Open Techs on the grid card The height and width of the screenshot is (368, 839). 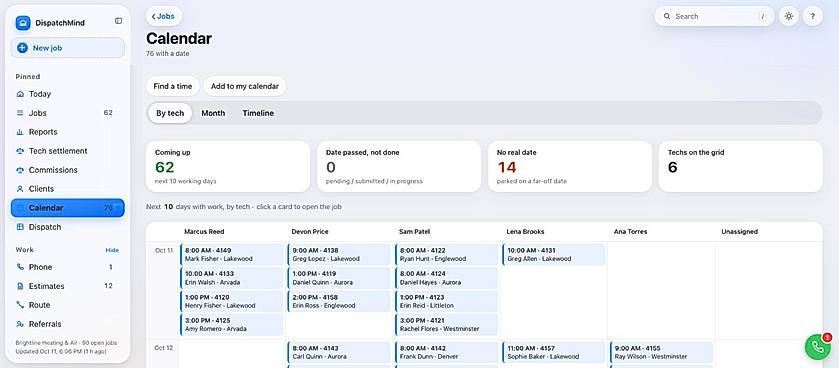coord(741,166)
